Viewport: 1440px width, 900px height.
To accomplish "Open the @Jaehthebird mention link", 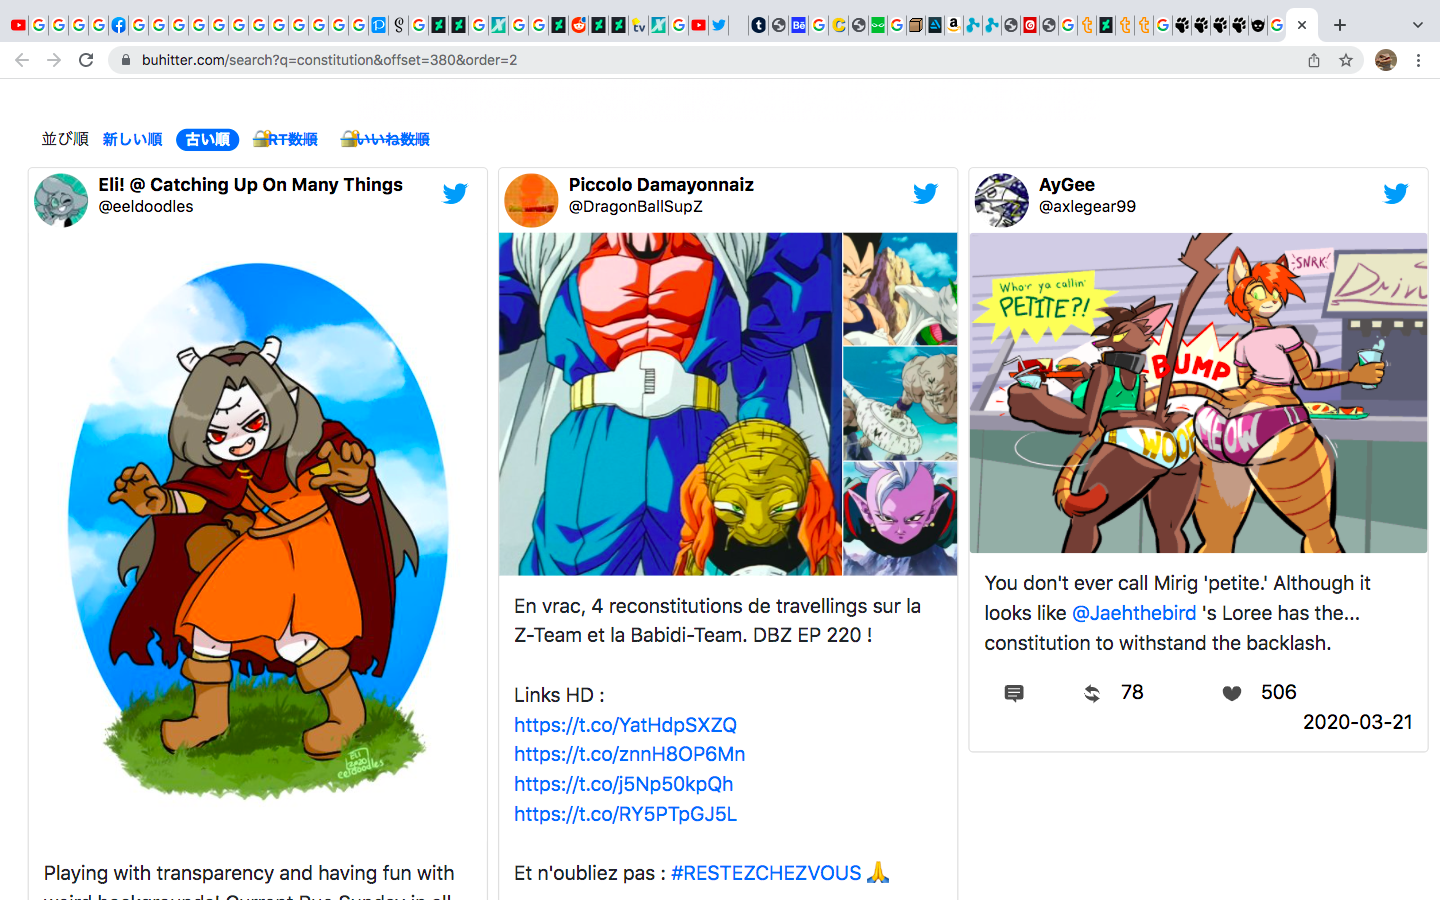I will 1134,613.
